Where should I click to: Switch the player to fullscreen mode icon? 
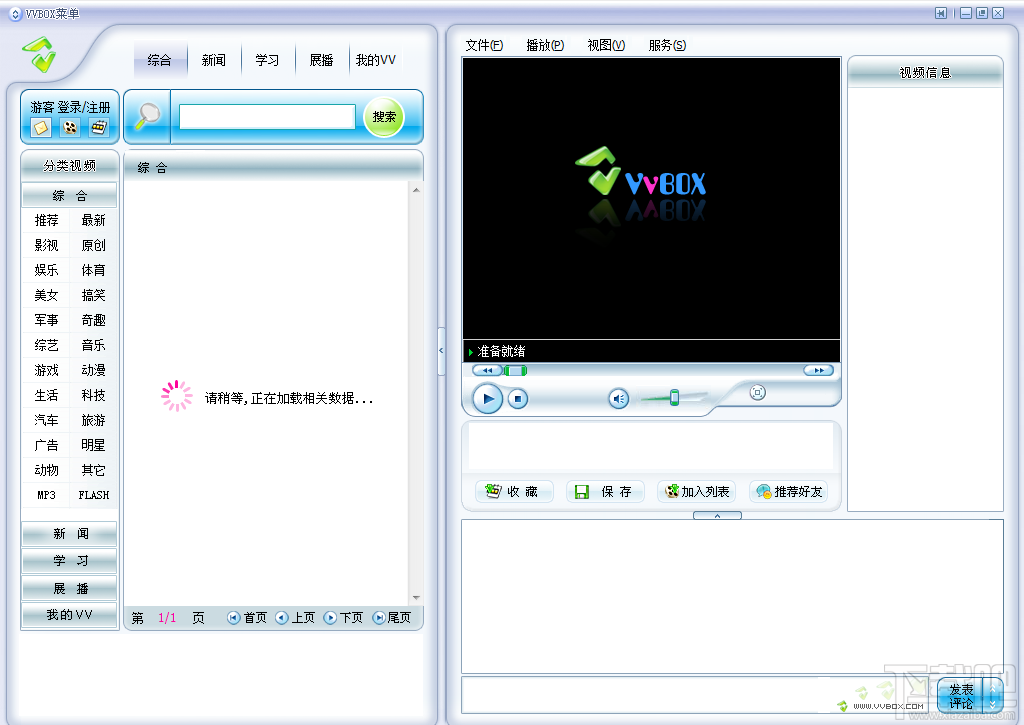pos(758,393)
